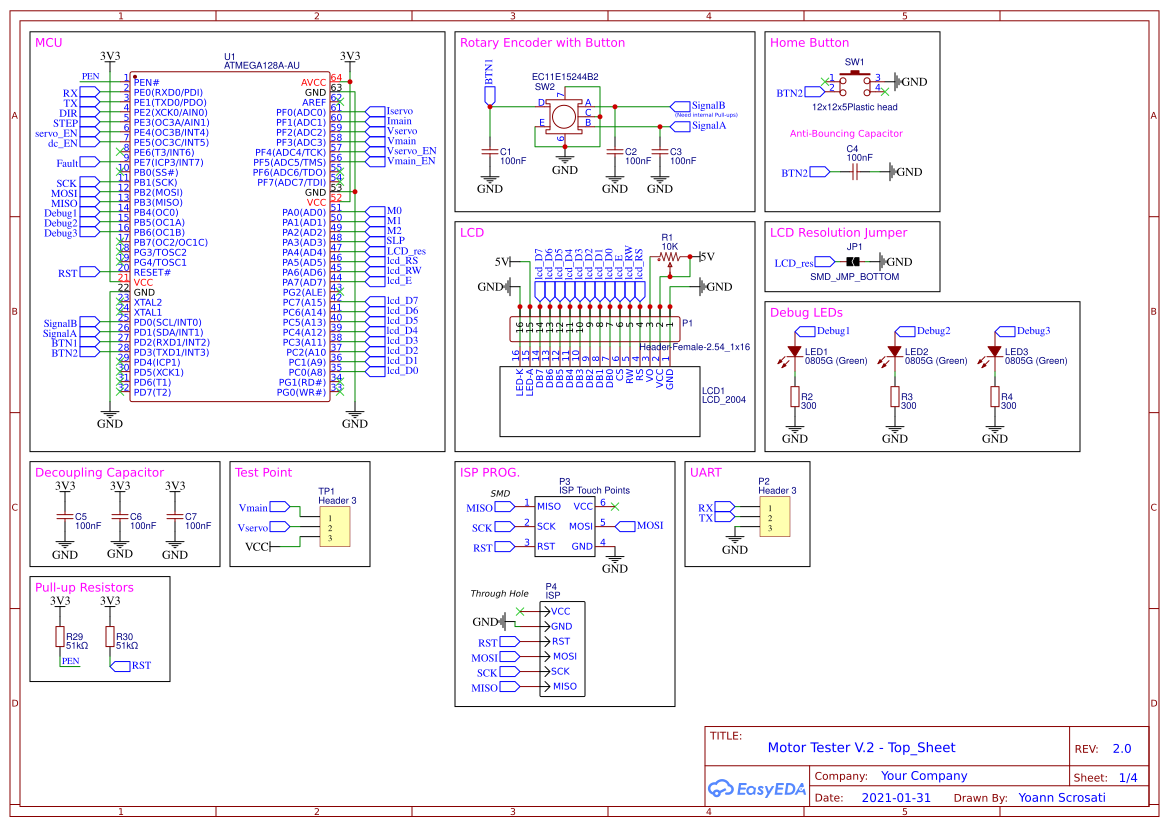
Task: Click the Motor Tester V.2 - Top_Sheet title
Action: click(861, 747)
